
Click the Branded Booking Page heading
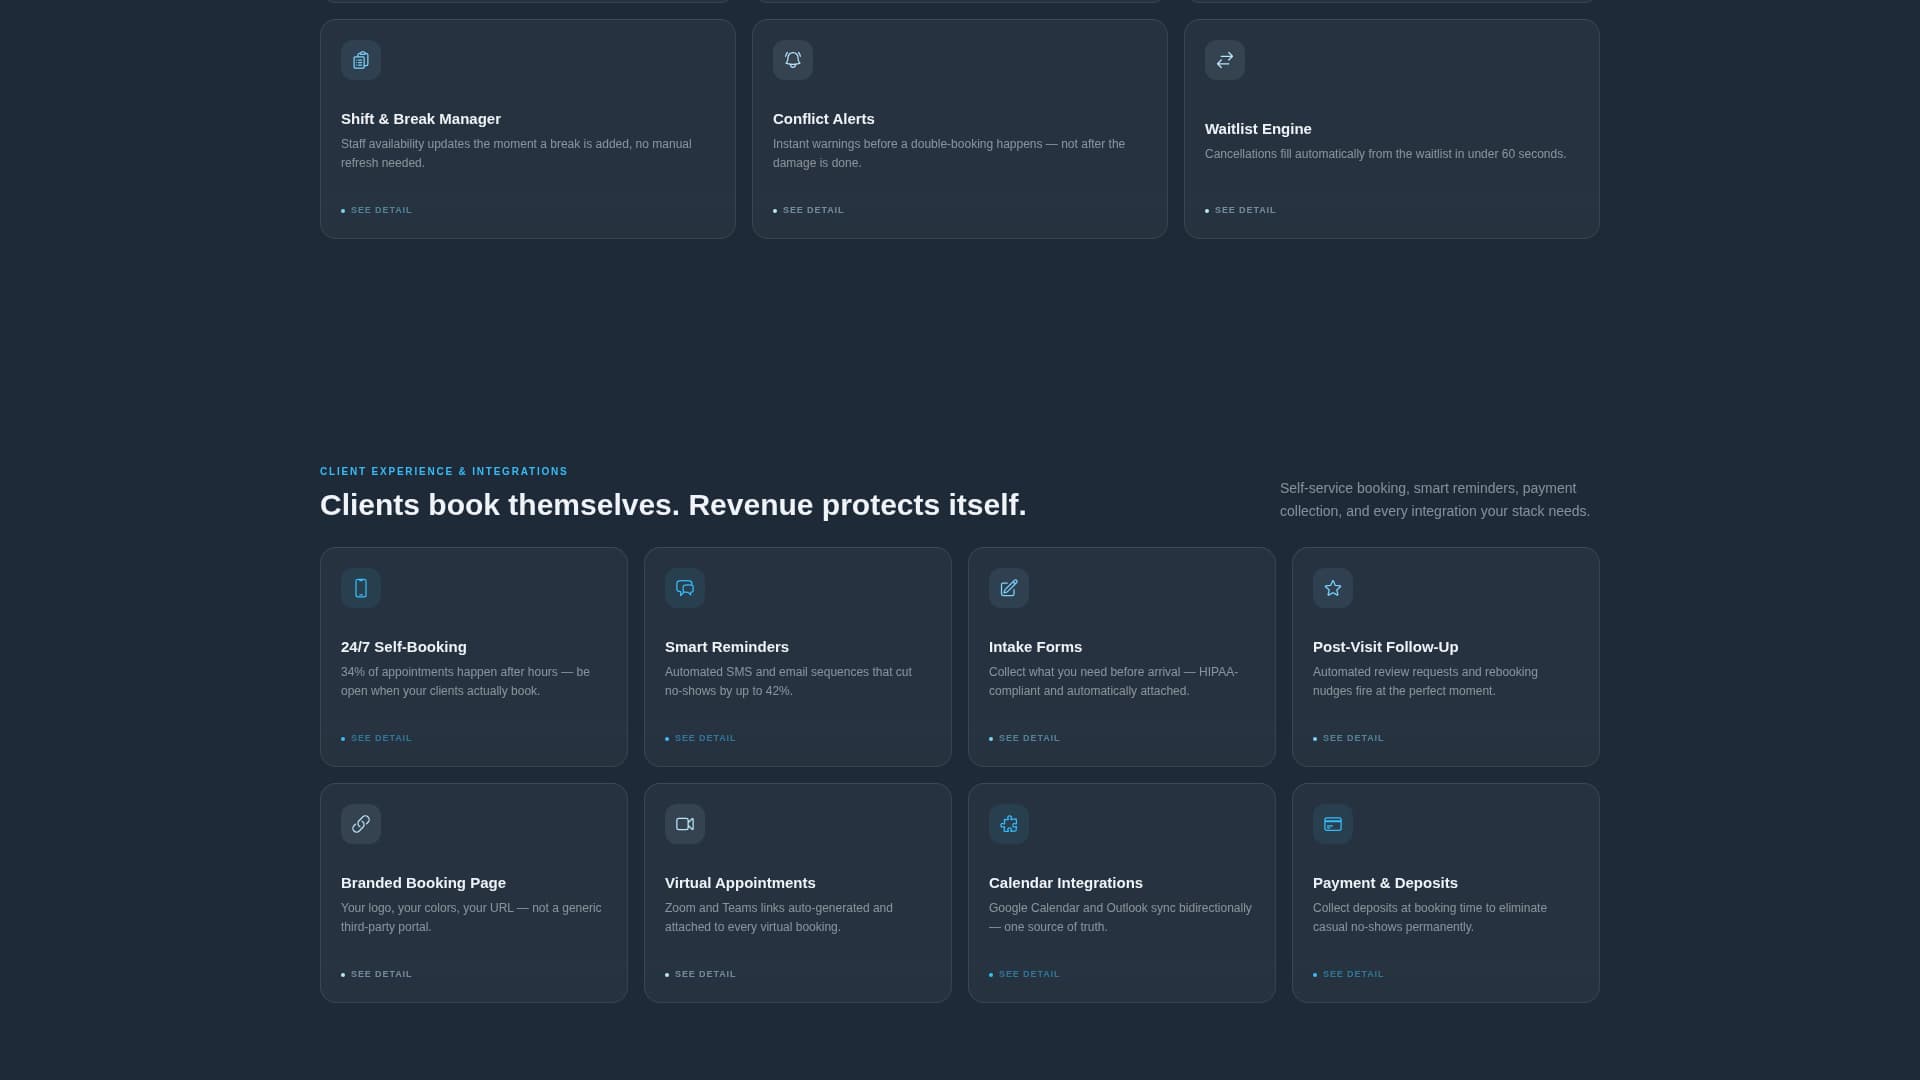[x=423, y=883]
